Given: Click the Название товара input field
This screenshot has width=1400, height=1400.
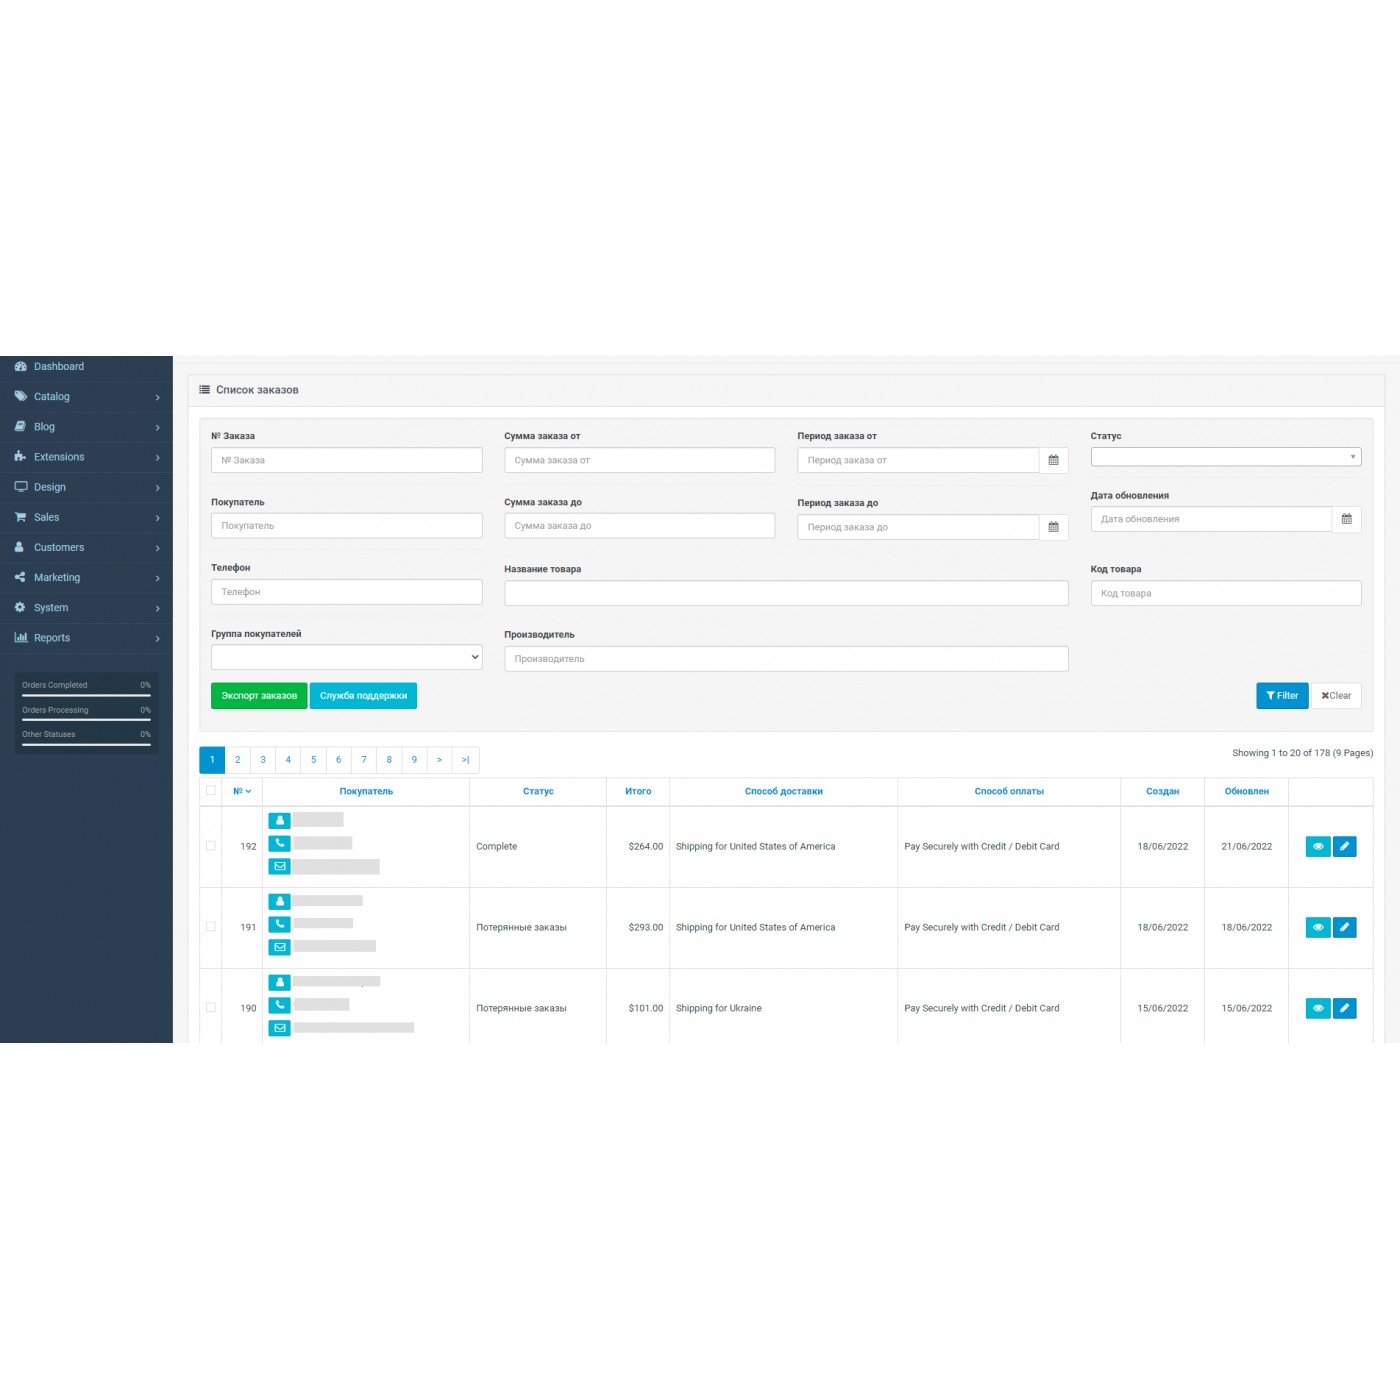Looking at the screenshot, I should [785, 594].
